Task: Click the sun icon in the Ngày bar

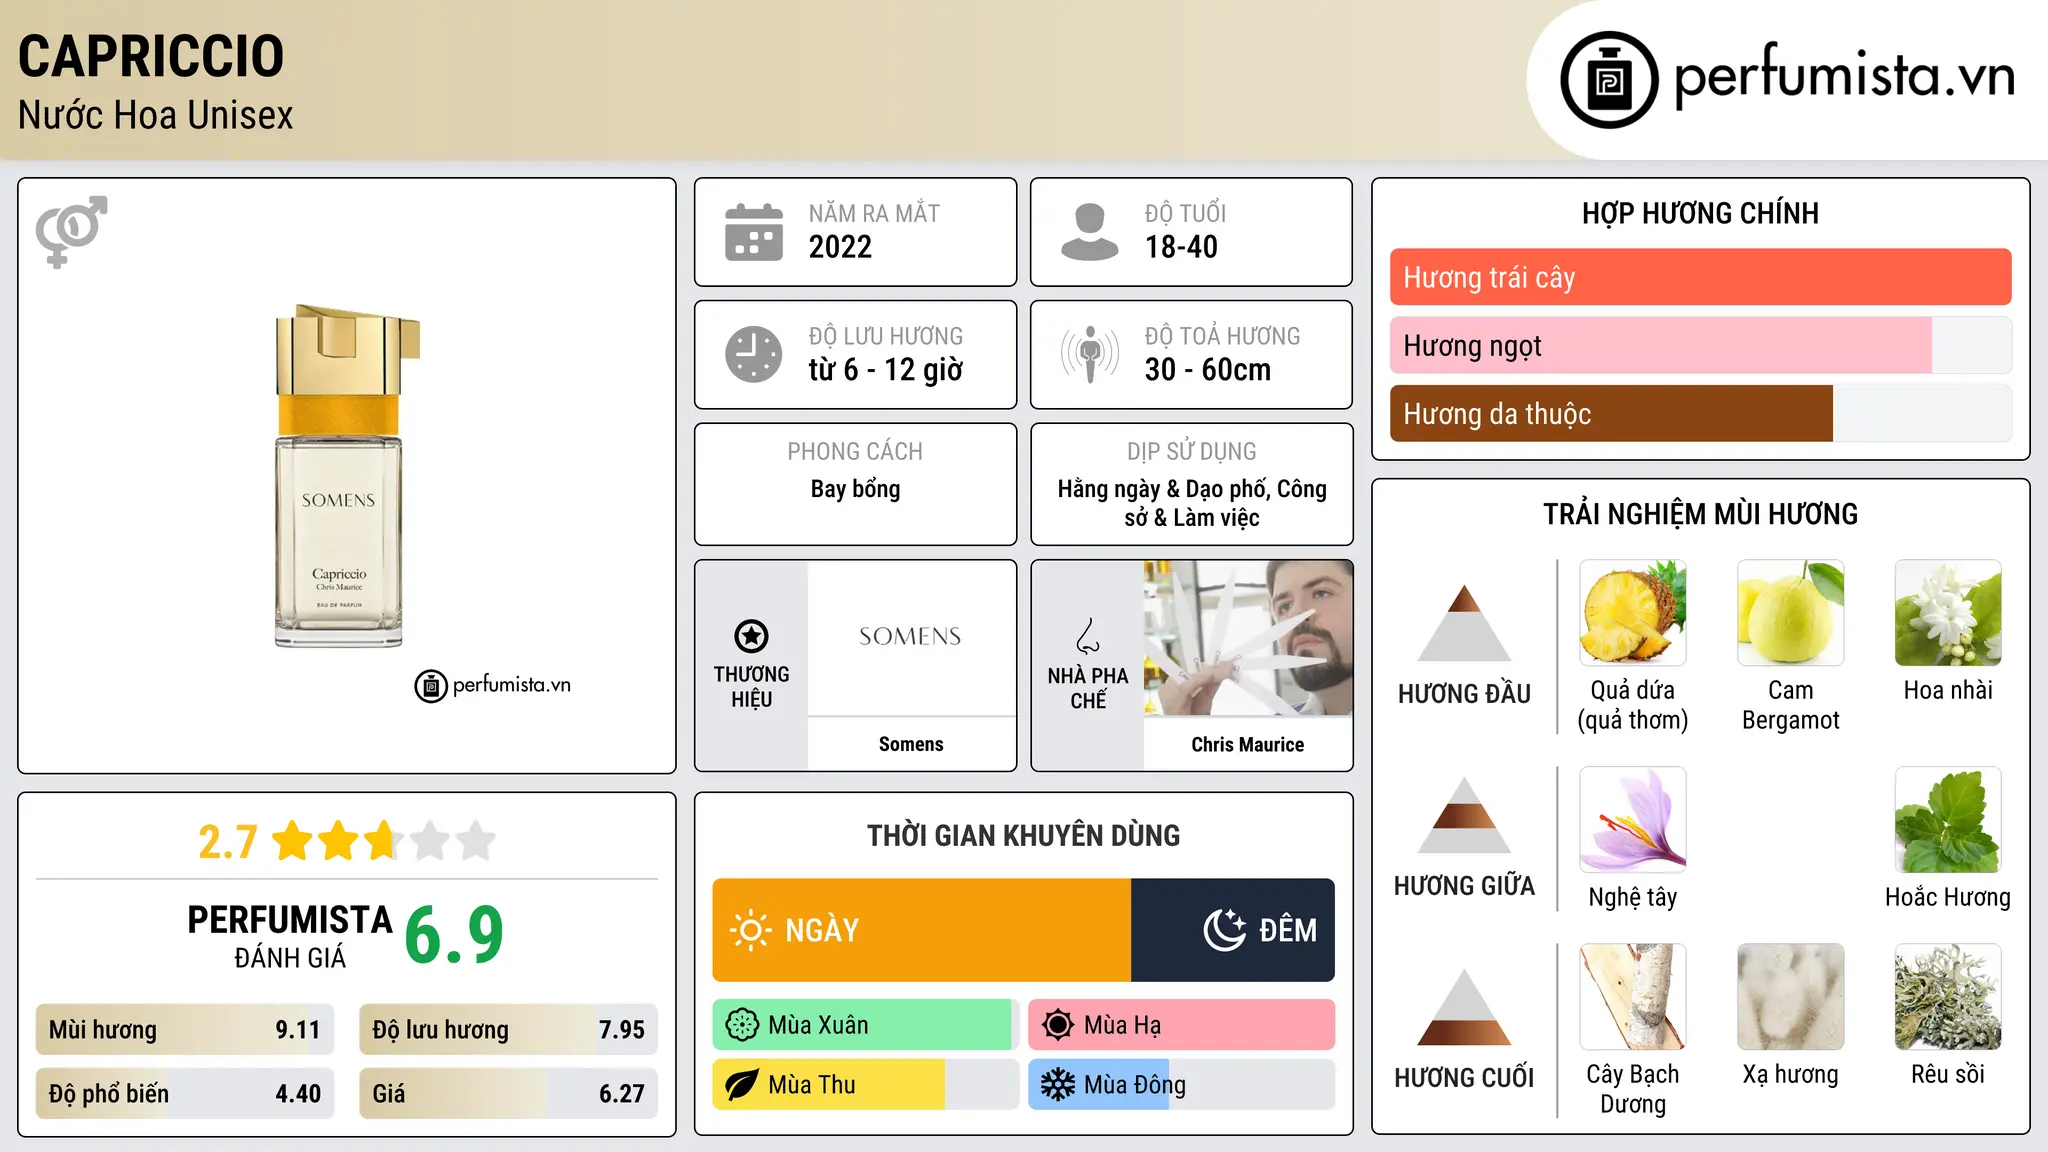Action: click(x=750, y=930)
